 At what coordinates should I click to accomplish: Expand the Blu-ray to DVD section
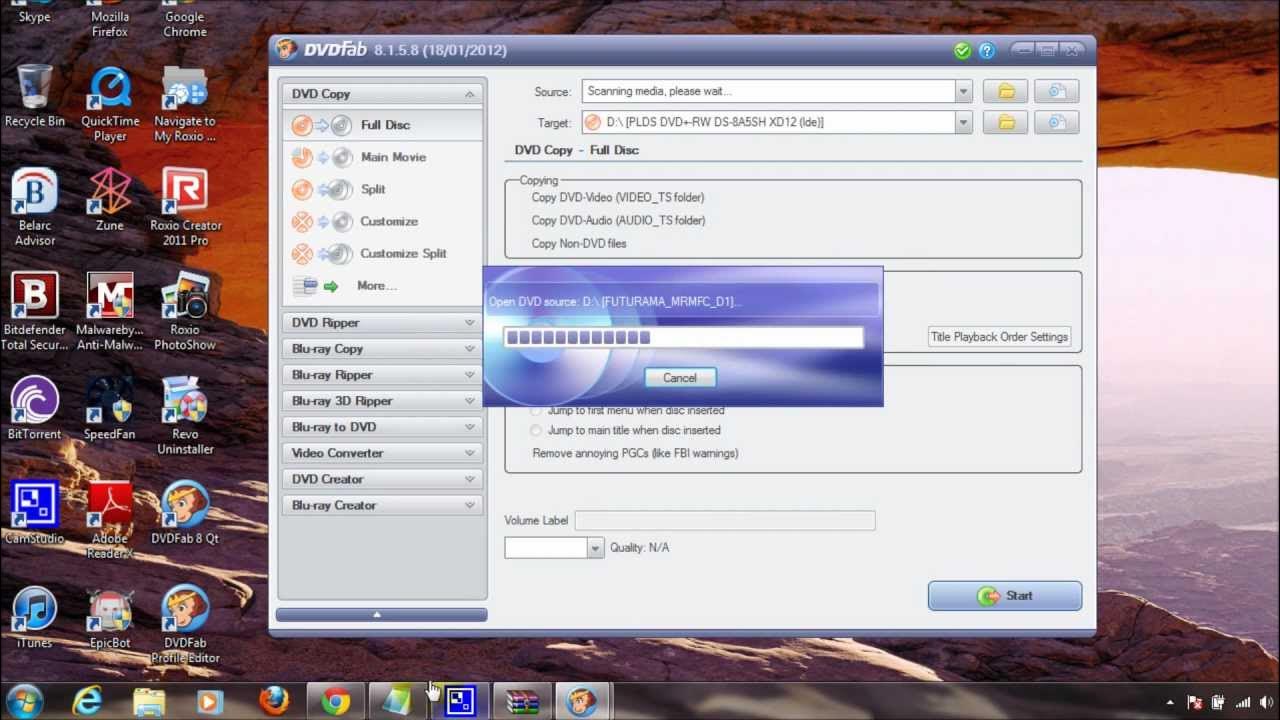point(470,427)
